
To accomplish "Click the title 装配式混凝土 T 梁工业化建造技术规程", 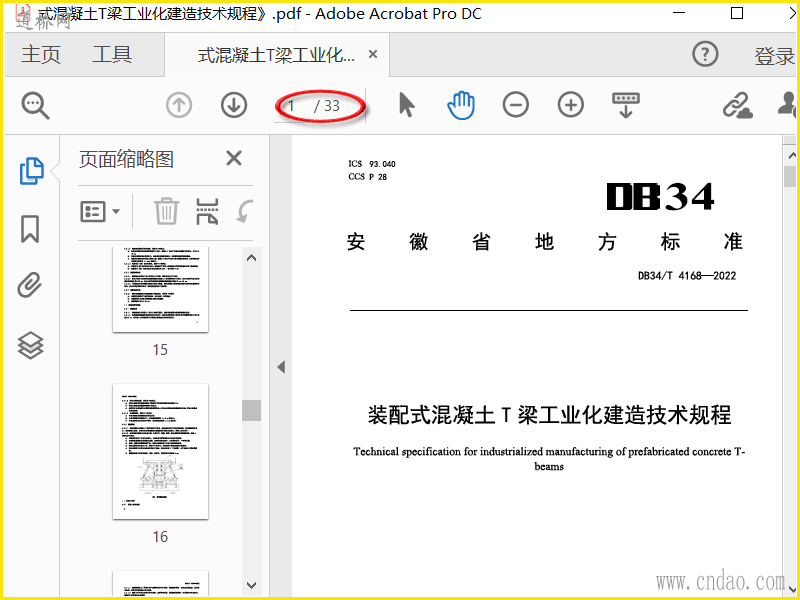I will click(x=549, y=415).
